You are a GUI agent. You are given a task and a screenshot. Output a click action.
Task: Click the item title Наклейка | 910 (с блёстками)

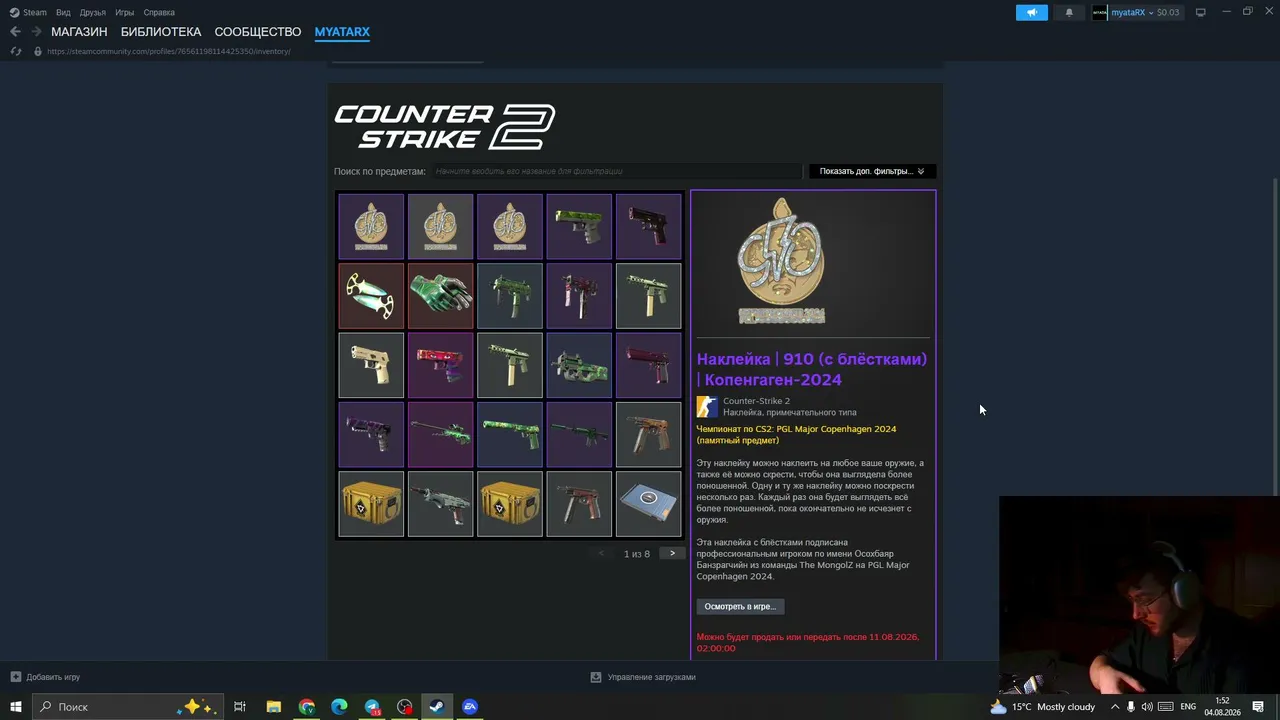click(x=812, y=369)
